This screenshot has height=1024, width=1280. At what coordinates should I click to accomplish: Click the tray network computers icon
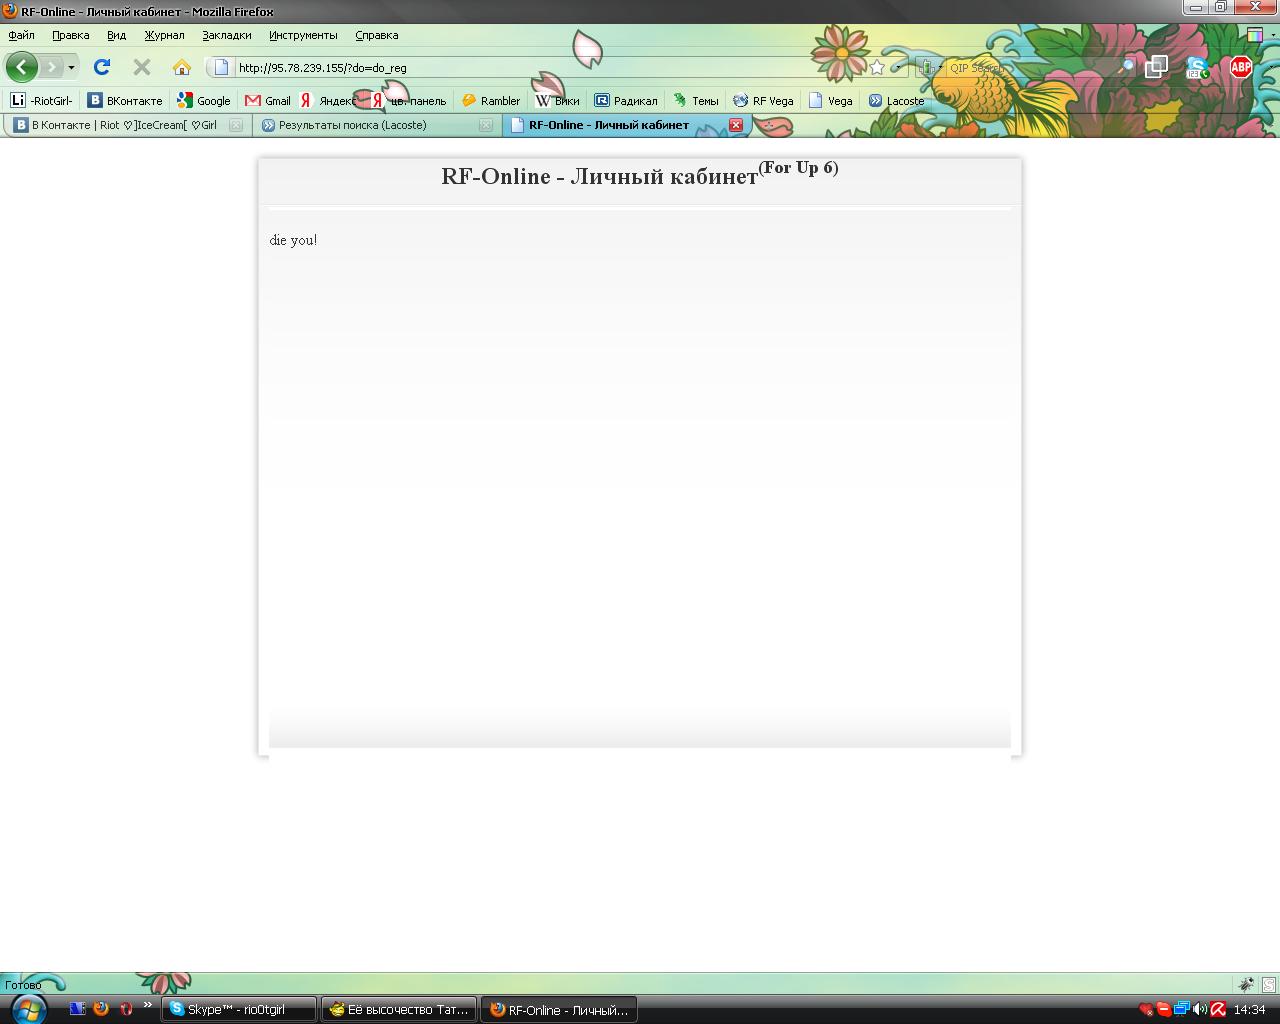1182,1009
